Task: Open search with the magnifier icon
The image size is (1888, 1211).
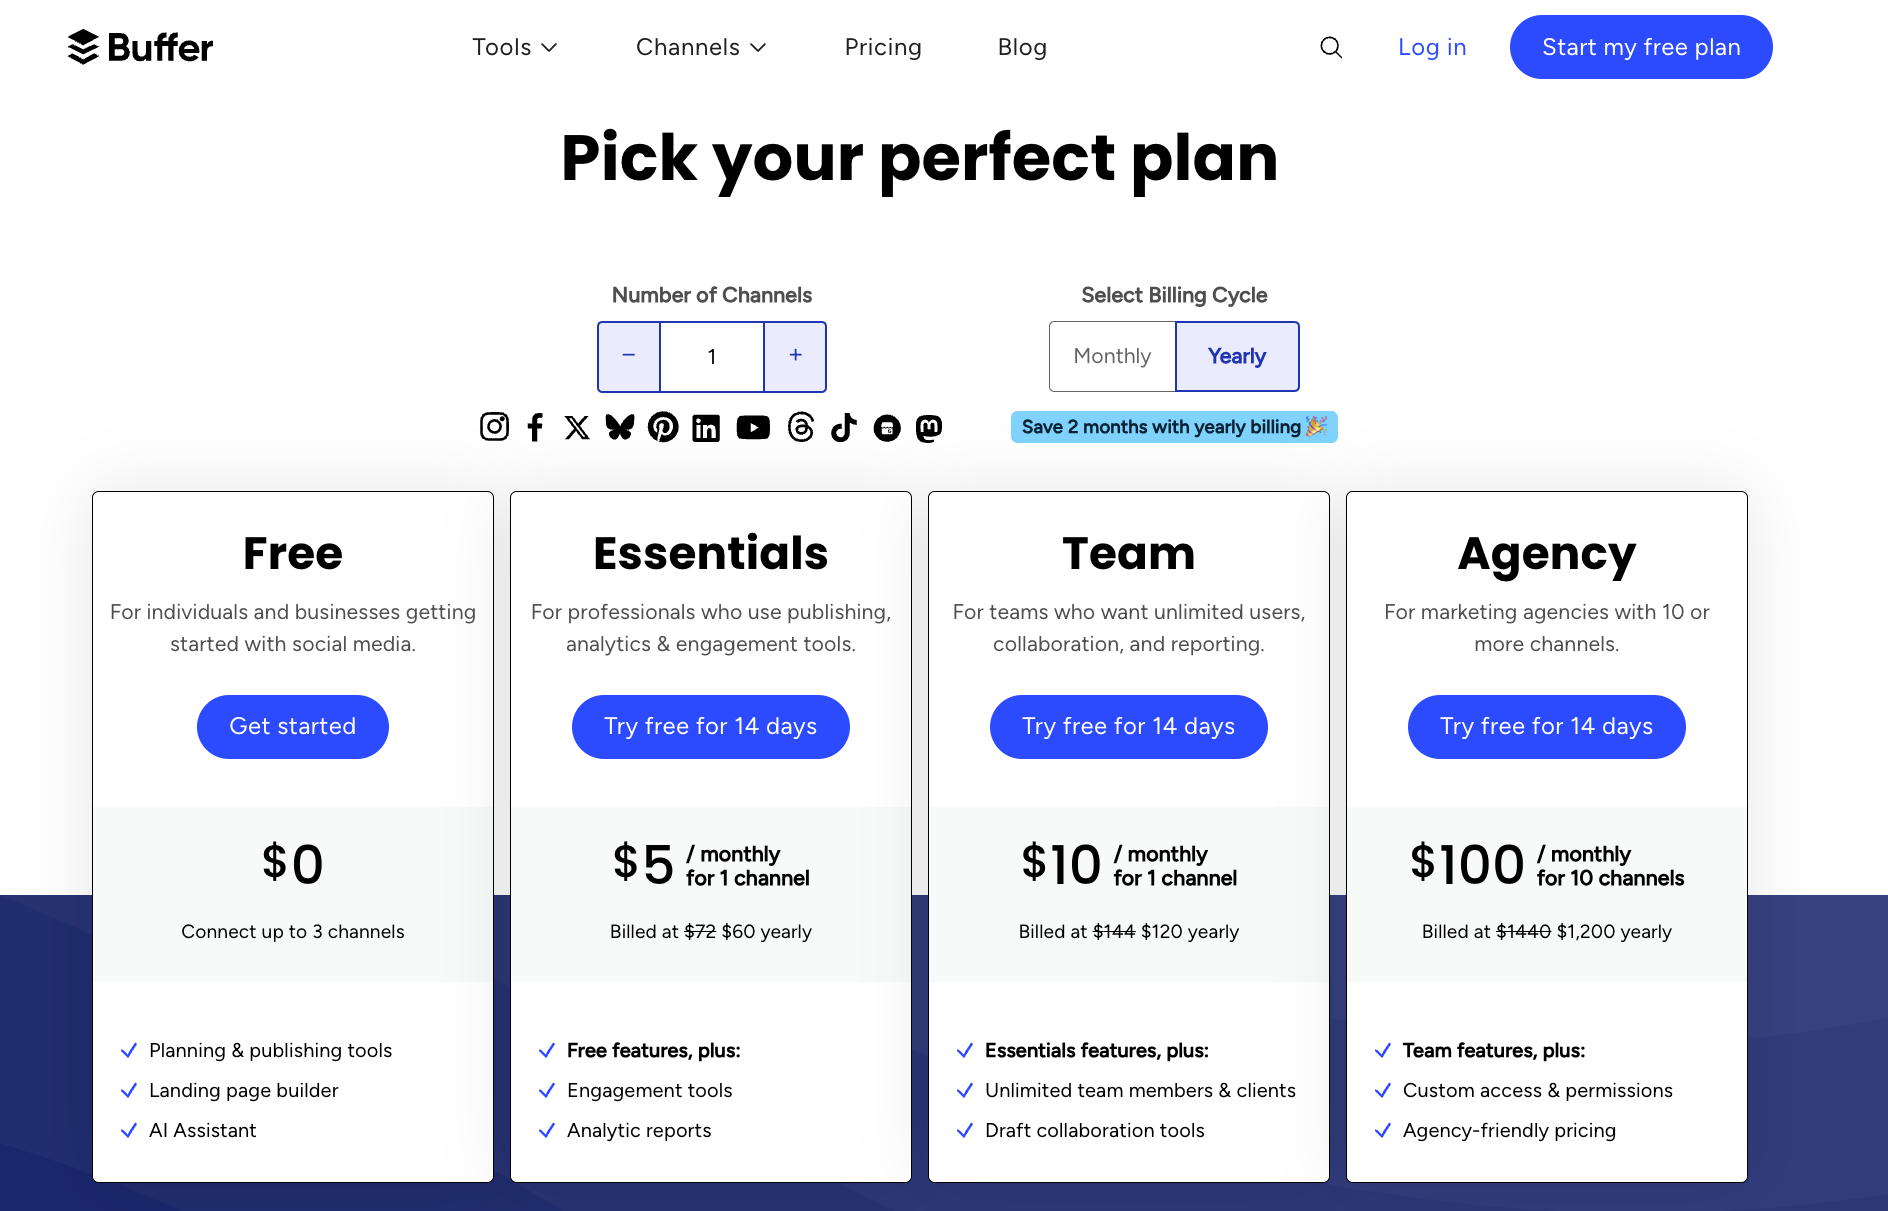Action: click(x=1331, y=47)
